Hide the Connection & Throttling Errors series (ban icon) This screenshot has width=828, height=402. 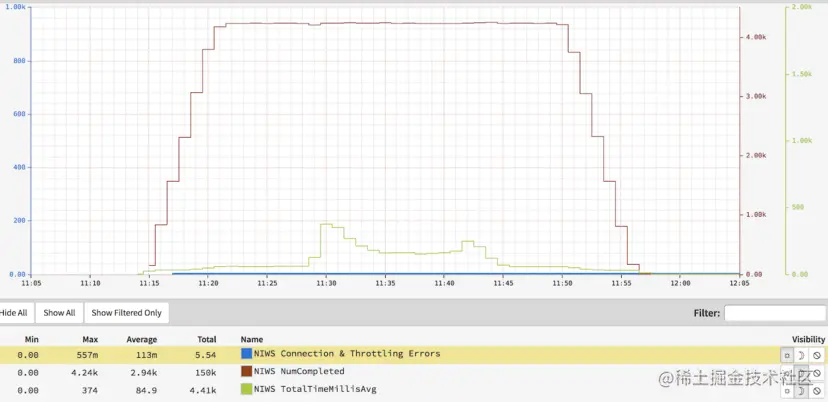point(816,356)
